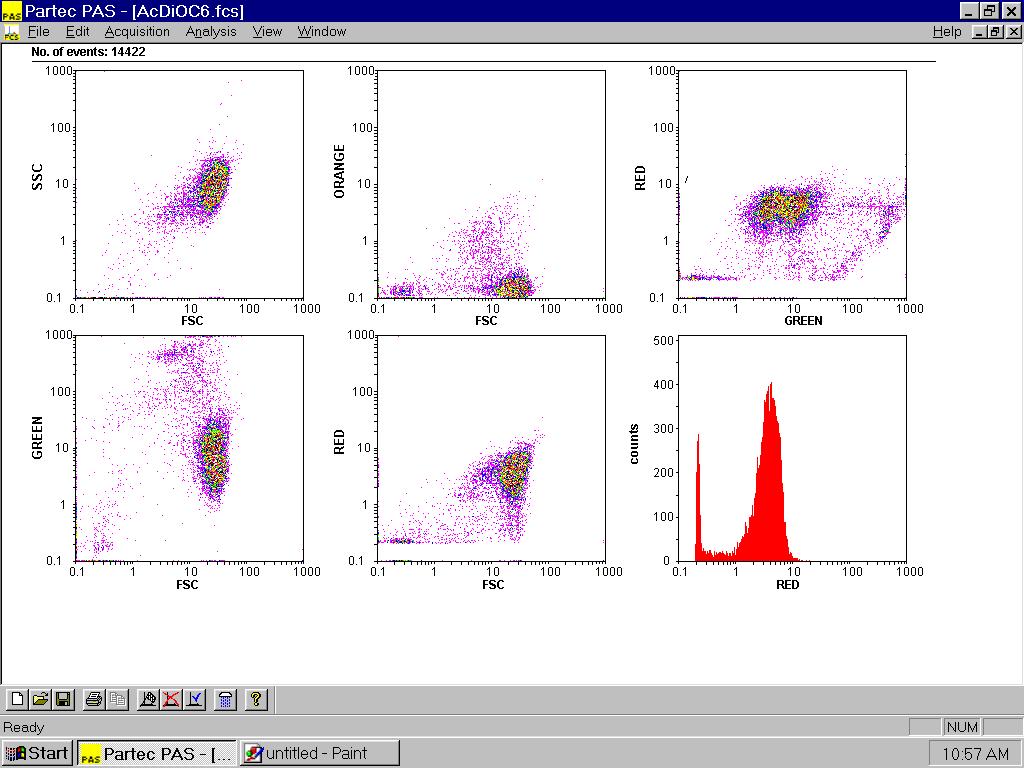Viewport: 1024px width, 768px height.
Task: Click the Save floppy disk icon
Action: pyautogui.click(x=62, y=700)
